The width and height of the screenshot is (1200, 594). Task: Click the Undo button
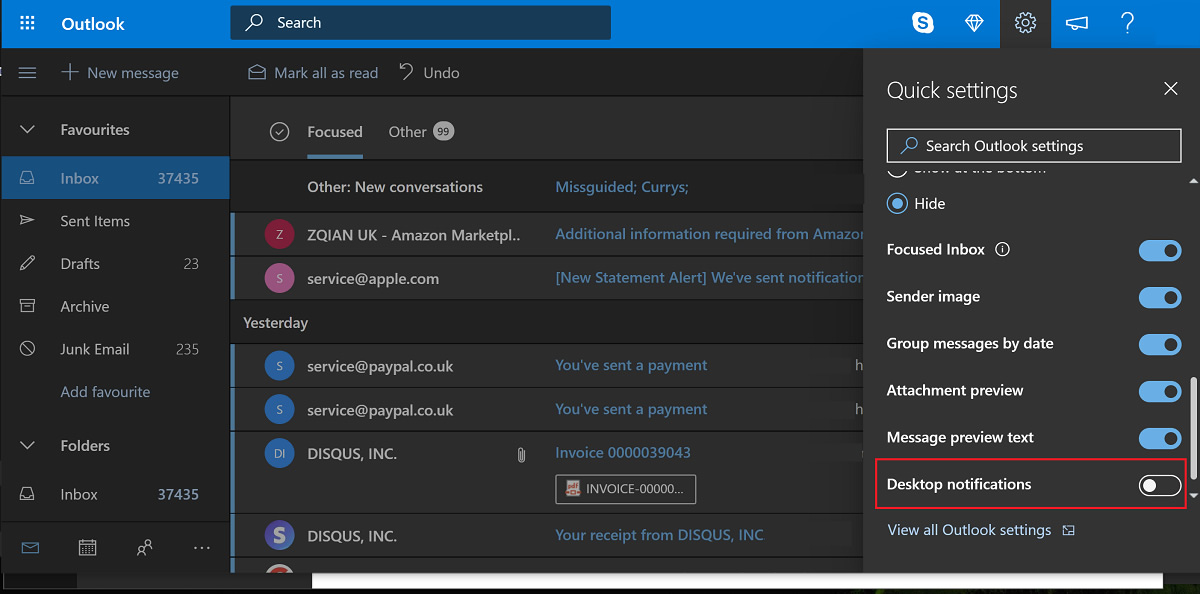click(429, 72)
